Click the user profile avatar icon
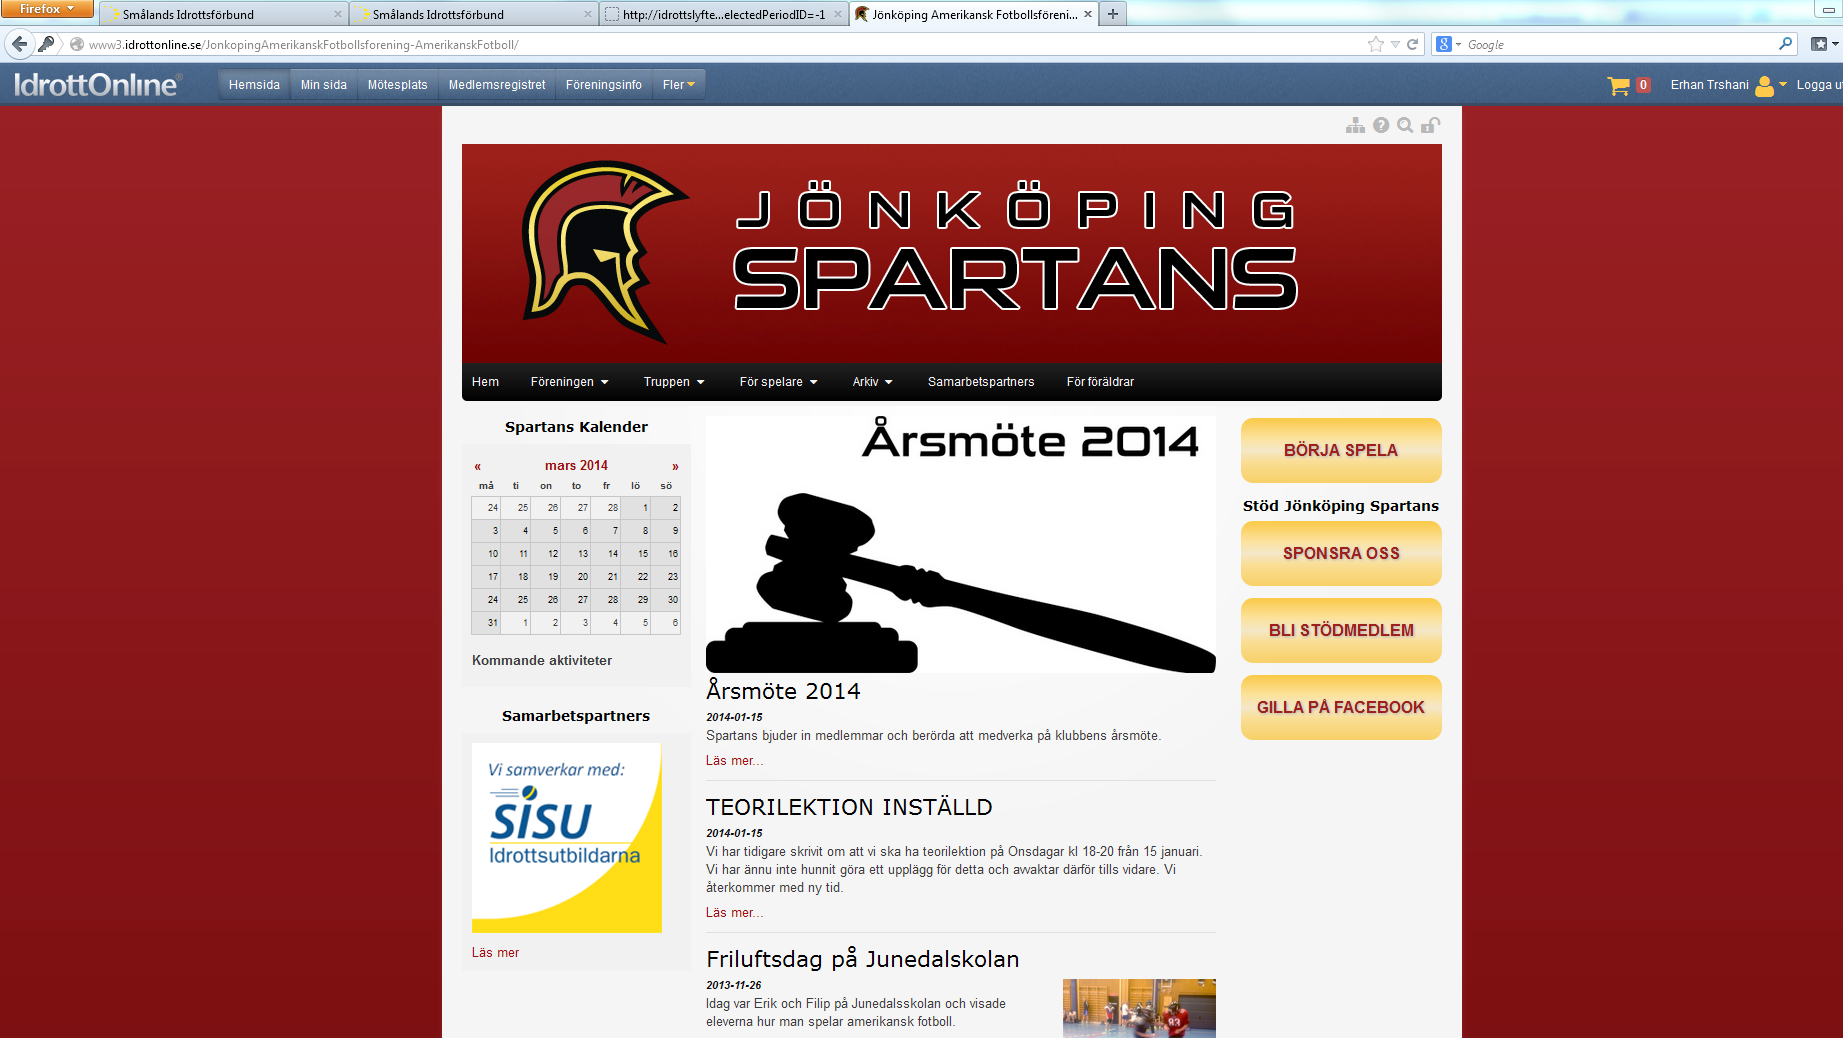Image resolution: width=1843 pixels, height=1038 pixels. pos(1764,86)
